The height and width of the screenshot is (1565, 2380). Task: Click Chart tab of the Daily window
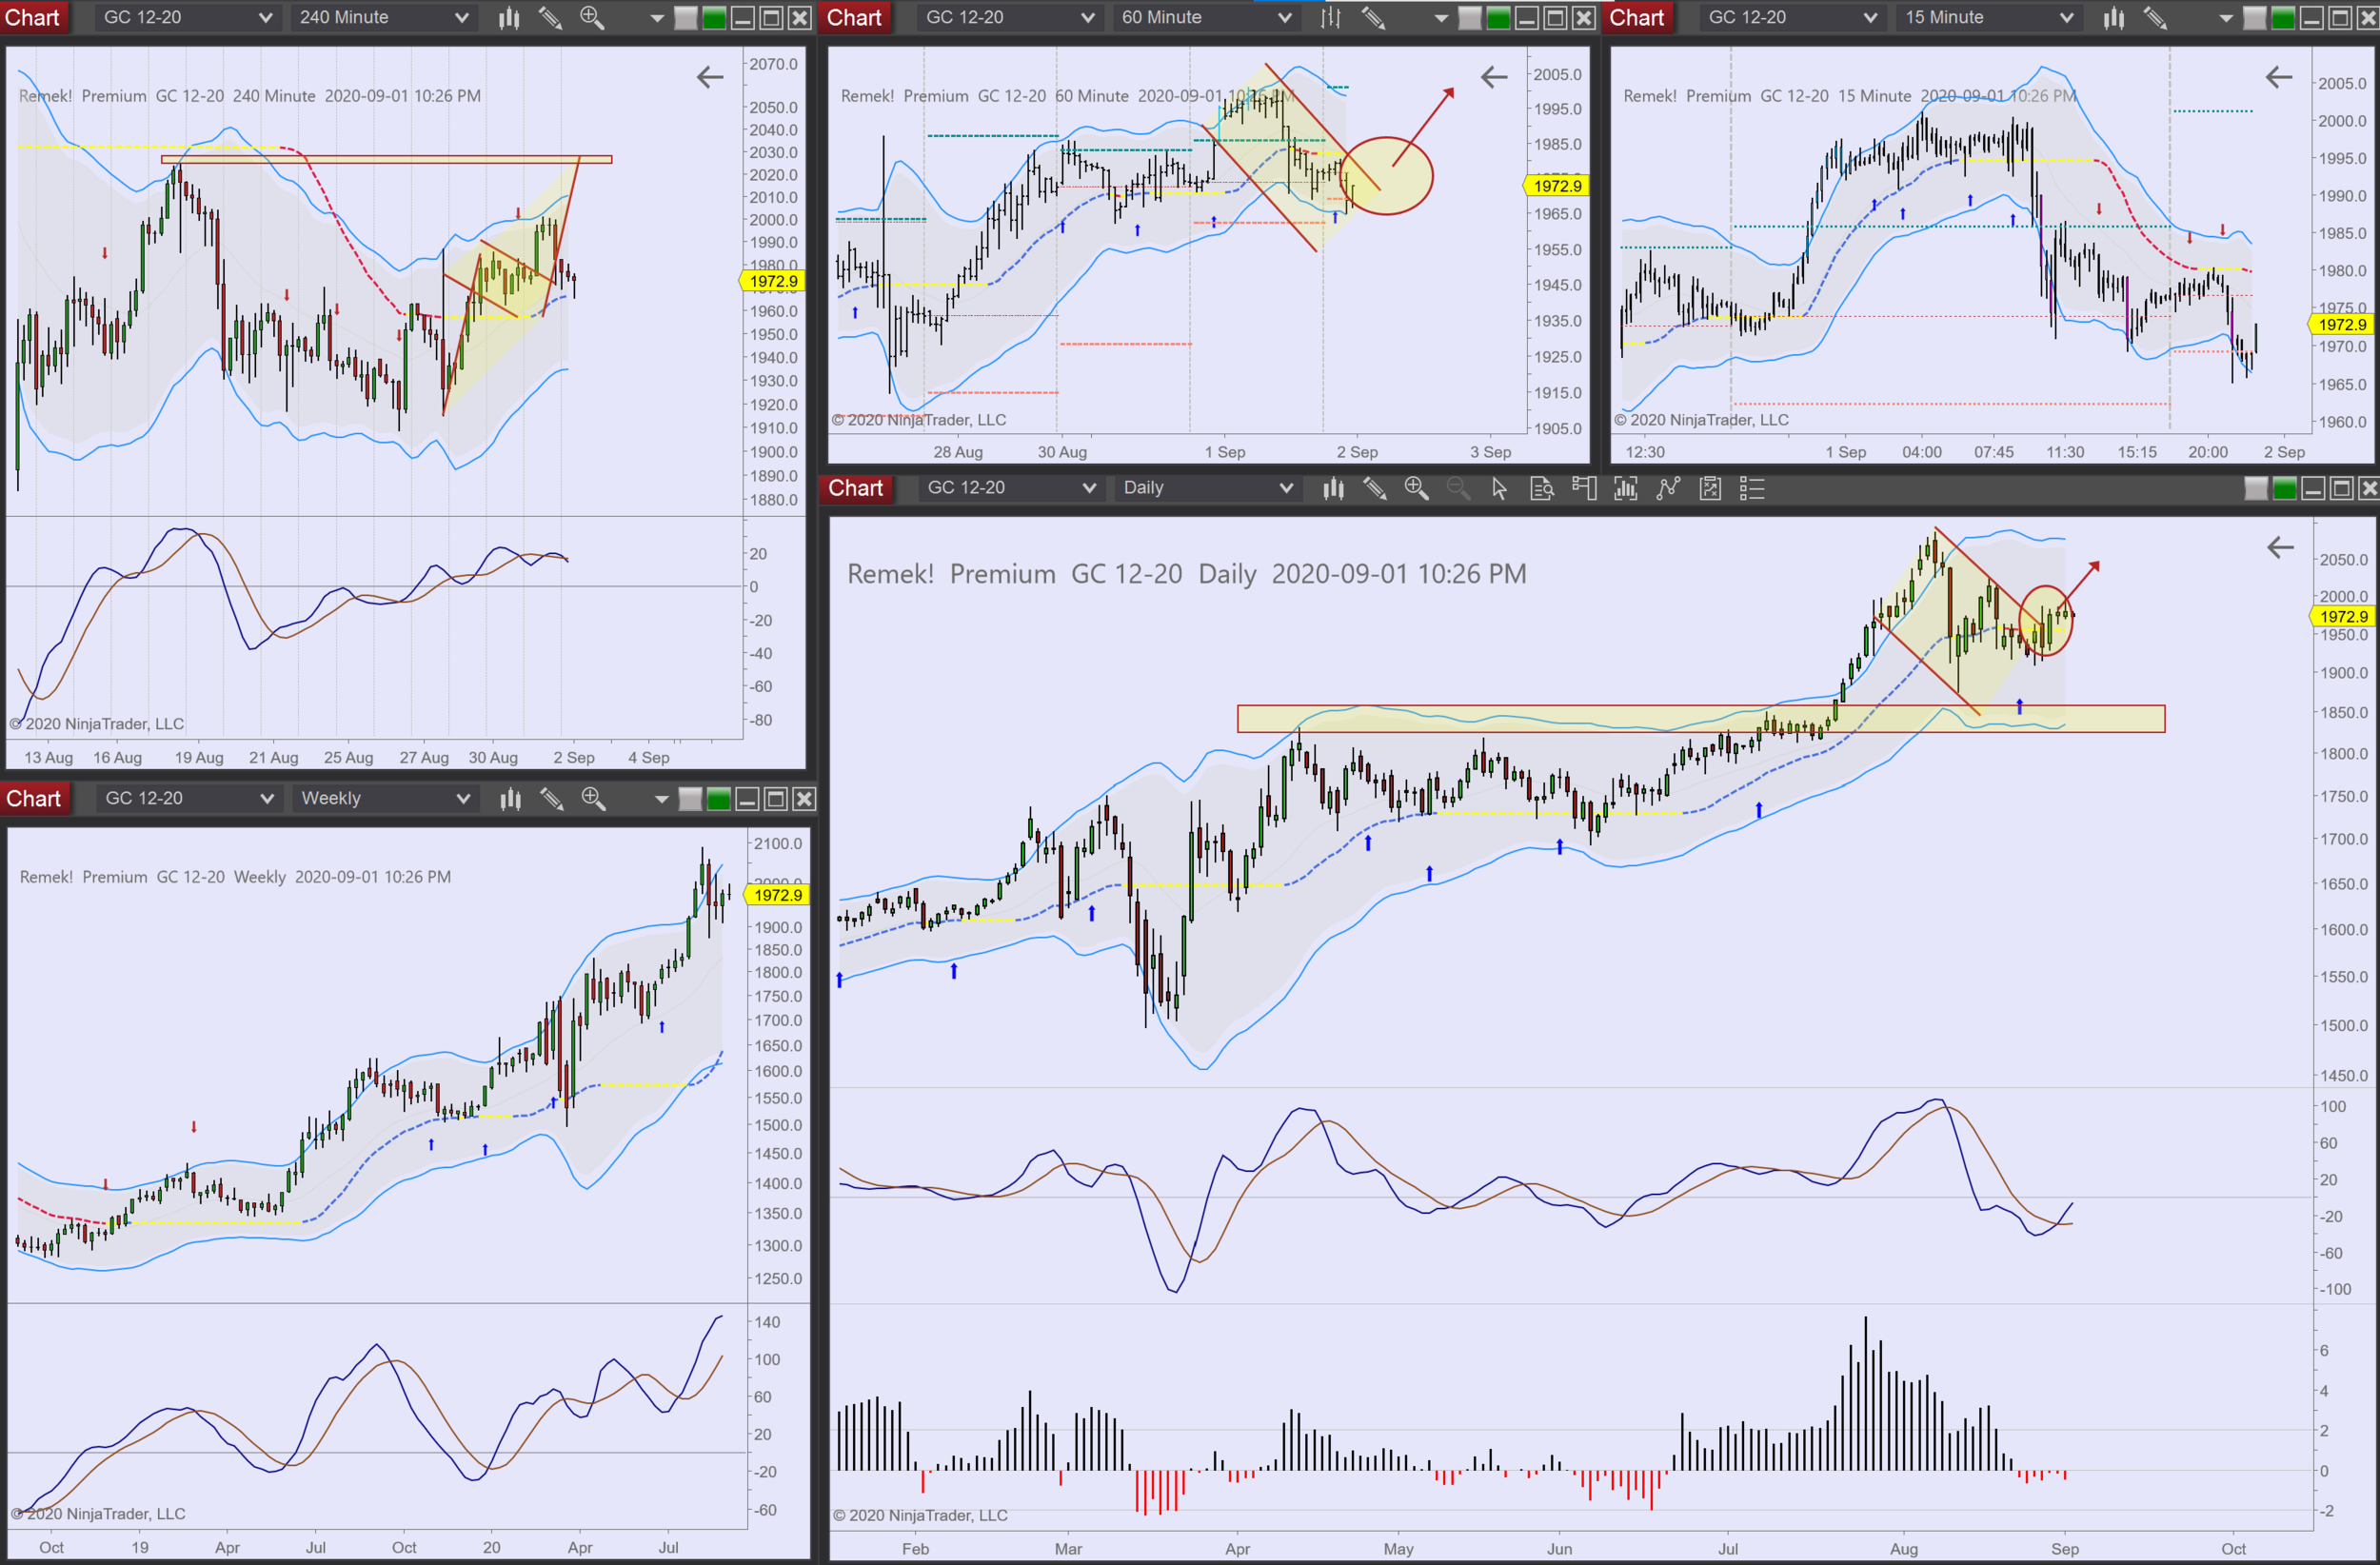856,488
